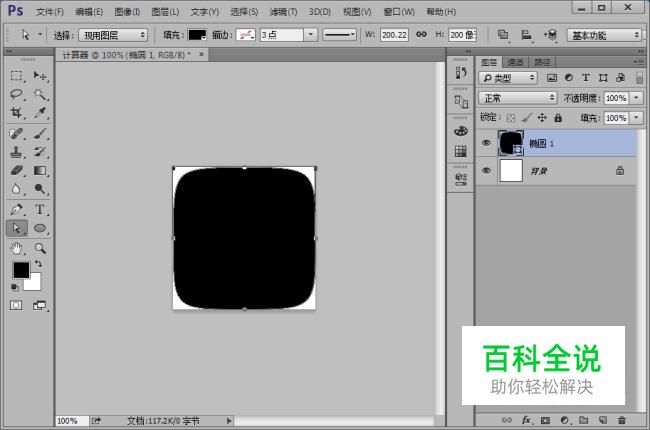This screenshot has height=430, width=650.
Task: Open tool preset picker arrow
Action: 40,34
